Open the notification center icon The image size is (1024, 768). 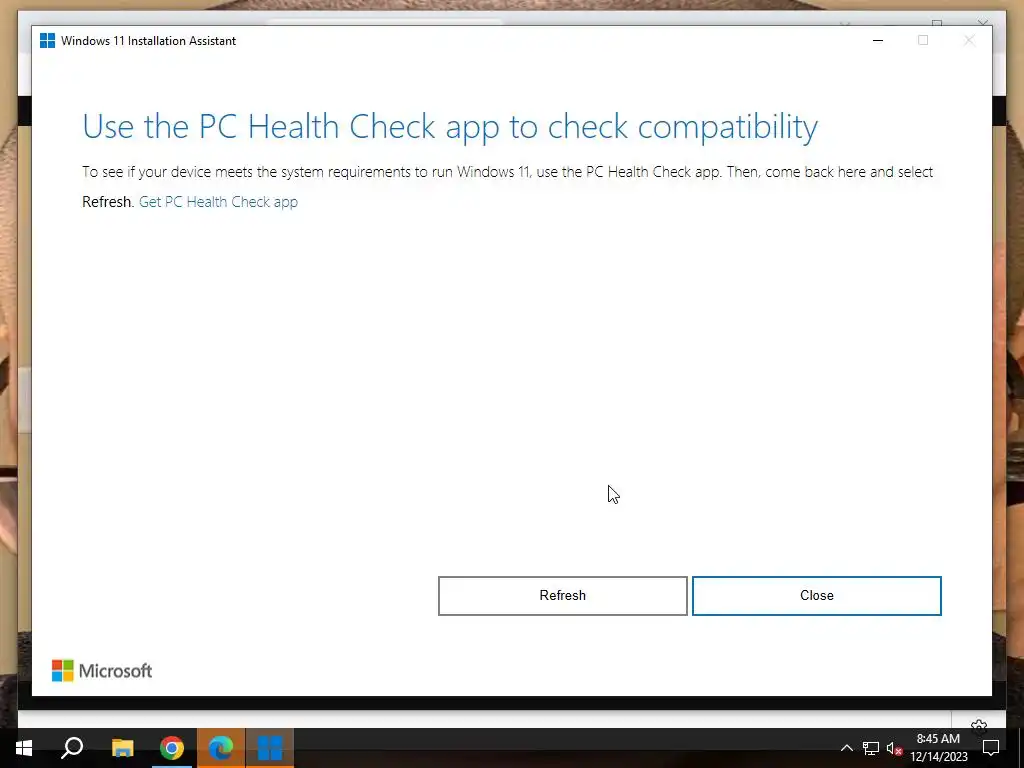pyautogui.click(x=991, y=748)
